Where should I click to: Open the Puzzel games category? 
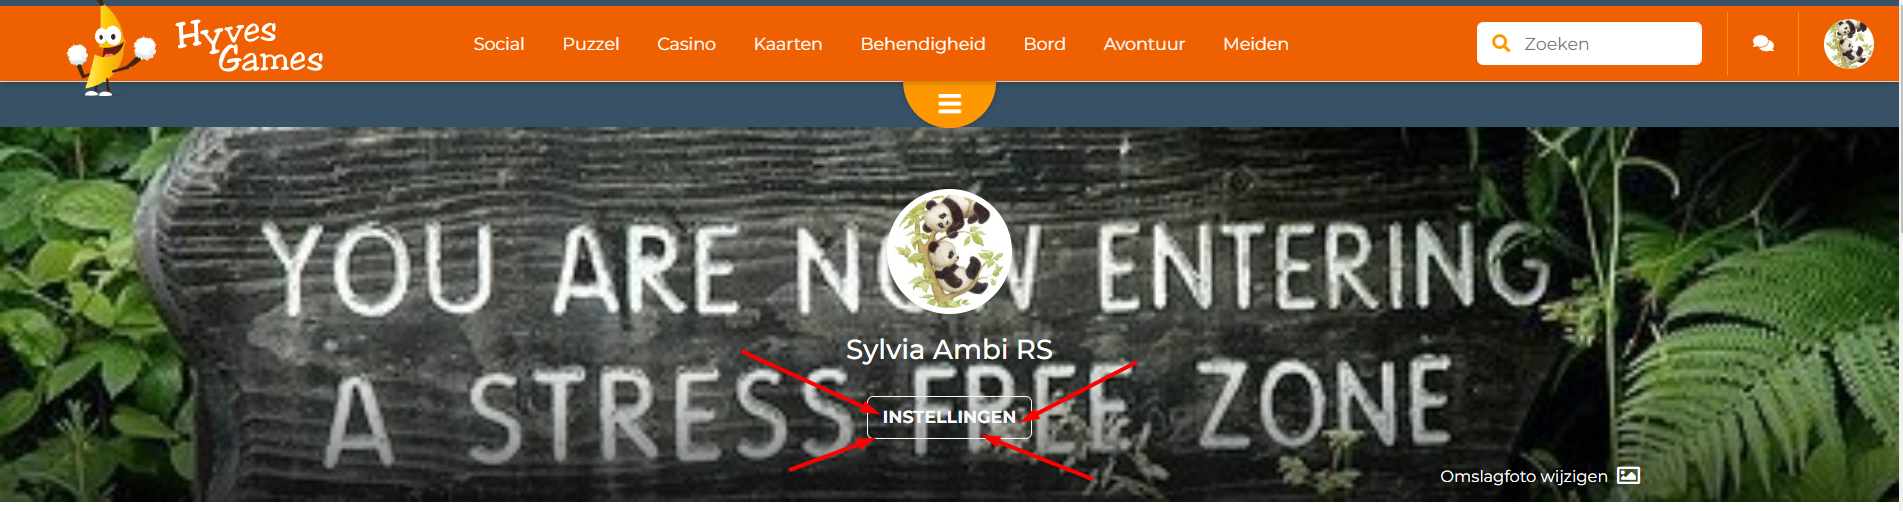(591, 44)
